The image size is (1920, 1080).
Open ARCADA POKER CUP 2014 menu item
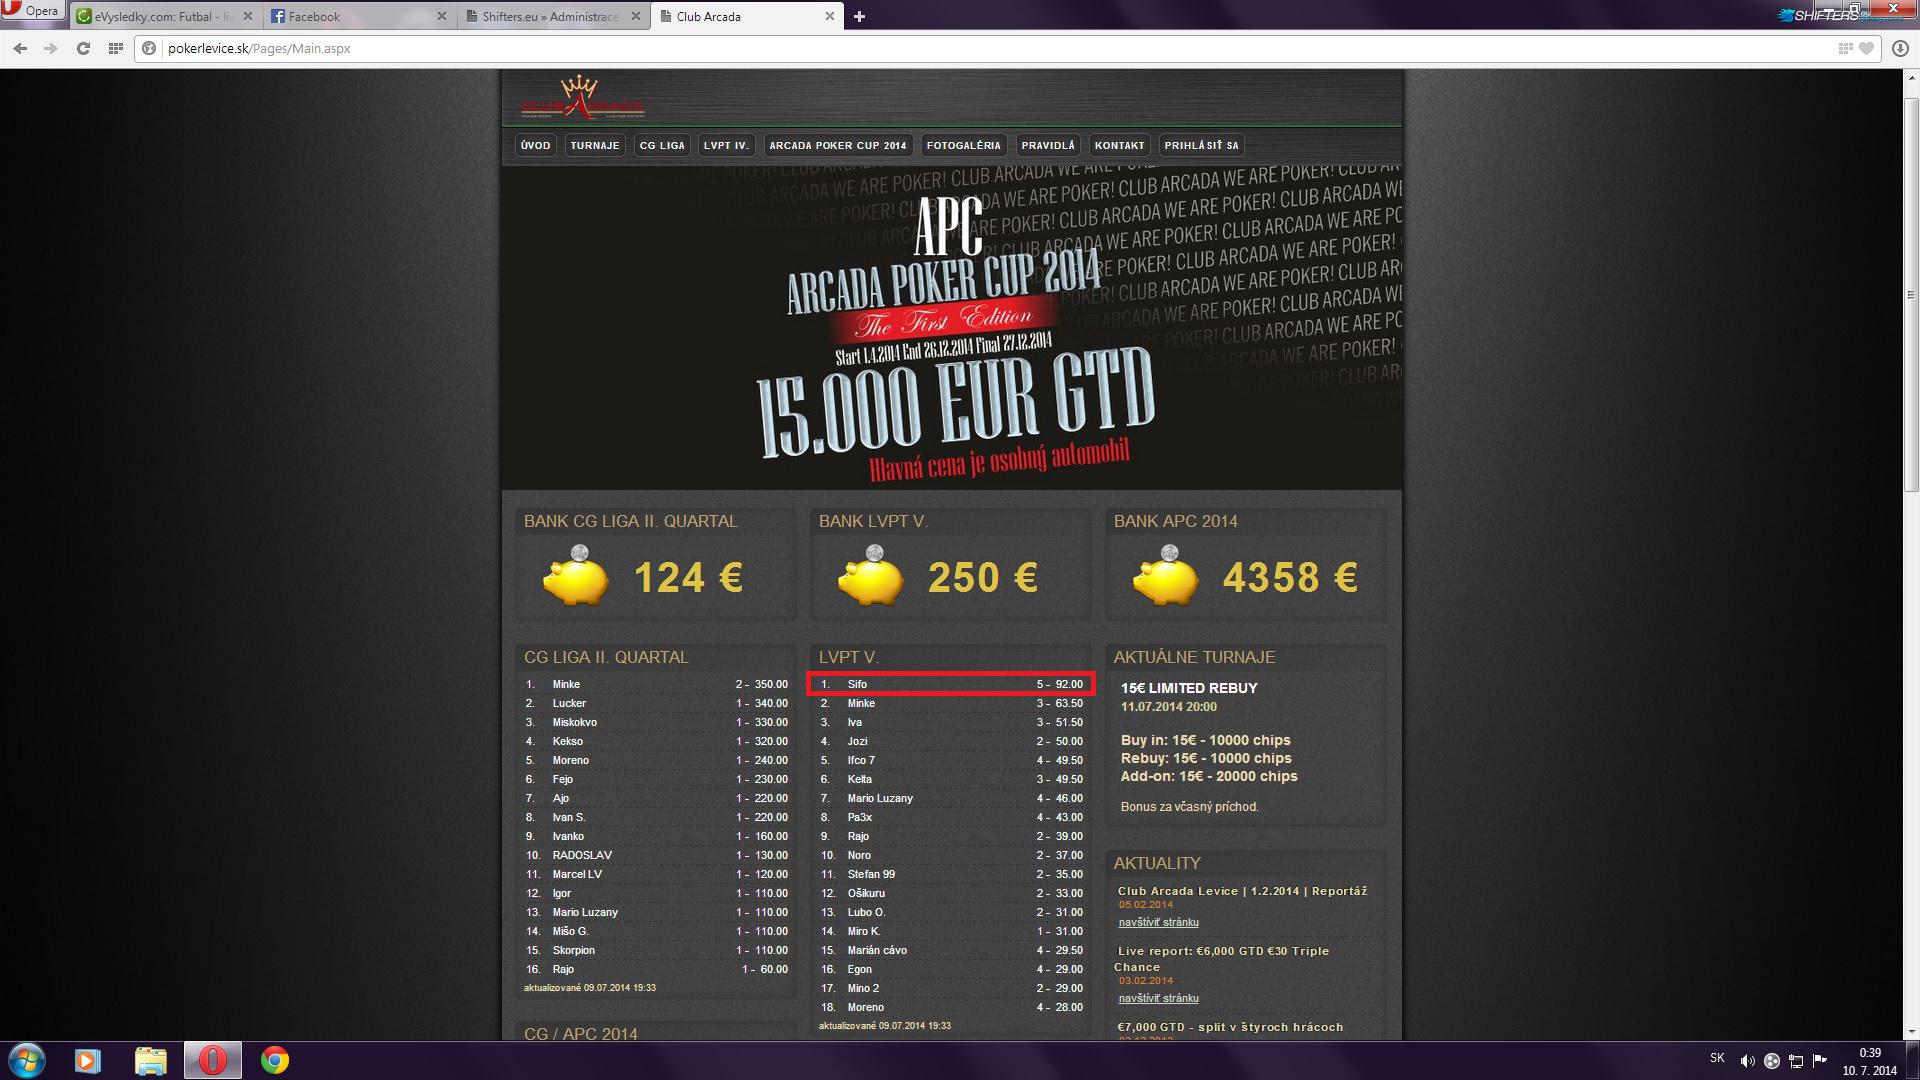(838, 145)
